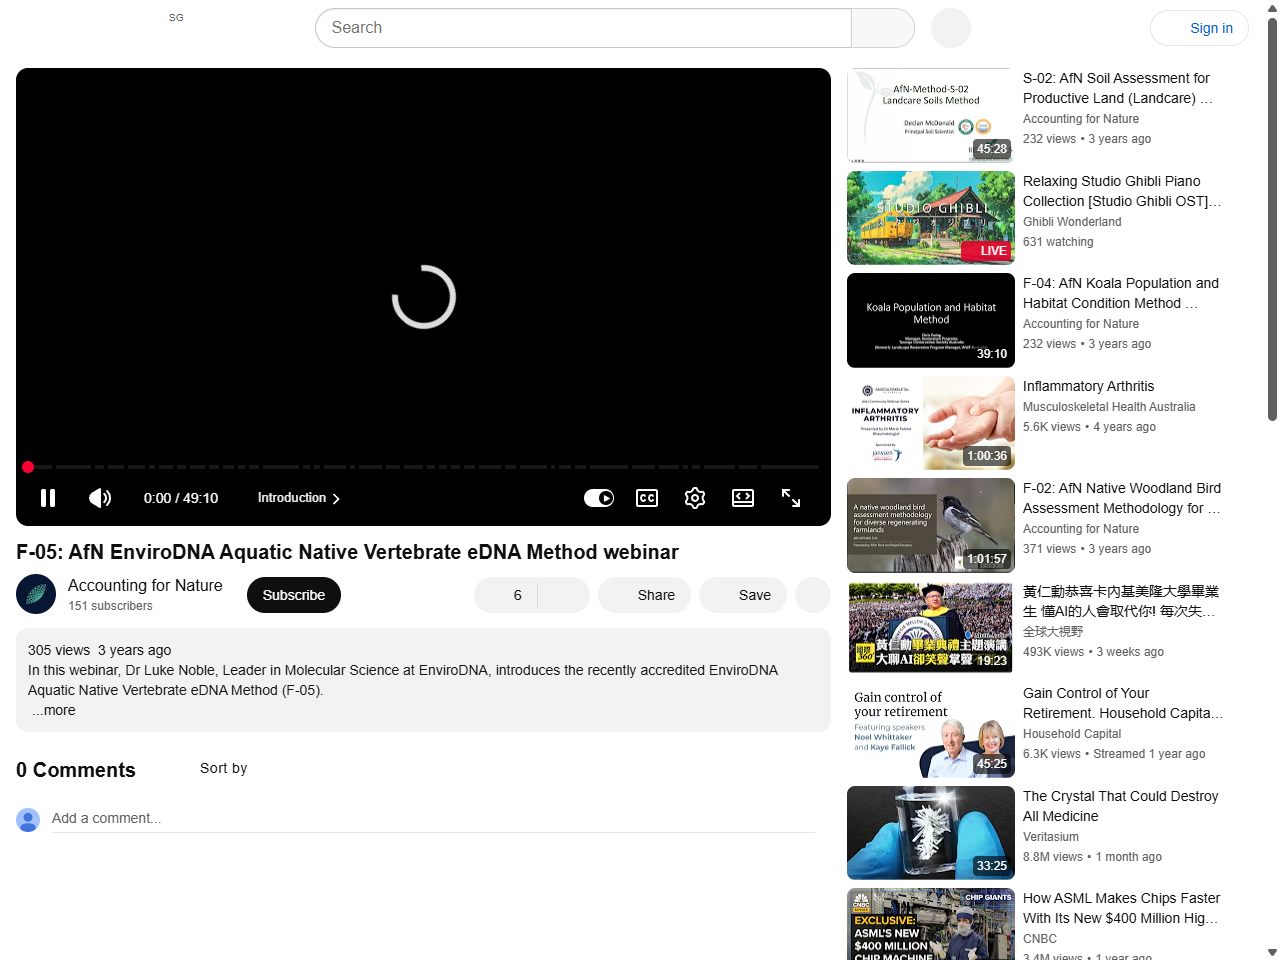Open Studio Ghibli Piano live stream thumbnail
The width and height of the screenshot is (1280, 960).
pyautogui.click(x=931, y=218)
